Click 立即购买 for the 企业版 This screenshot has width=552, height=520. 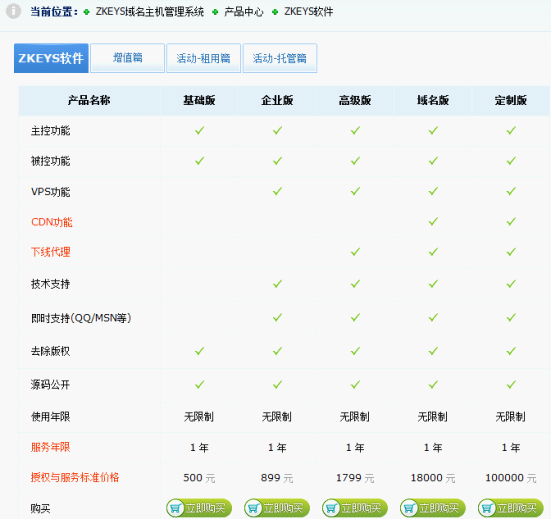point(277,508)
